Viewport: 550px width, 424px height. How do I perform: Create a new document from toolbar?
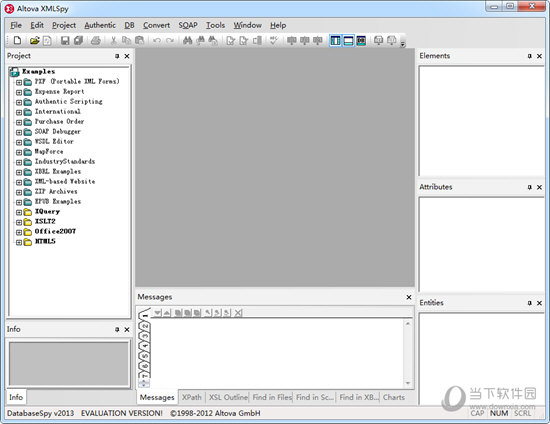17,41
